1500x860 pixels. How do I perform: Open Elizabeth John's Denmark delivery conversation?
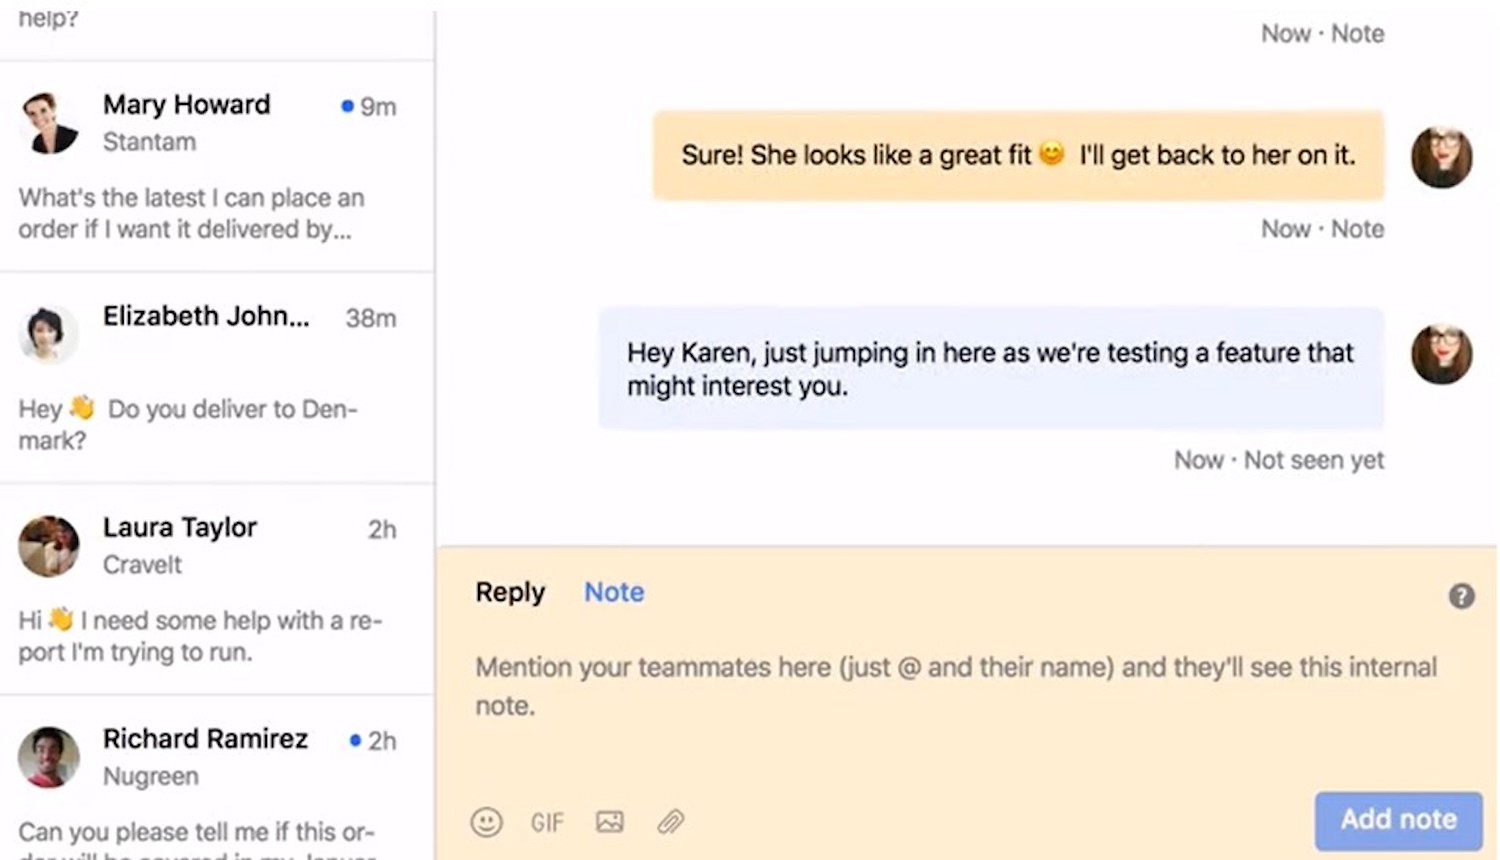click(x=217, y=378)
